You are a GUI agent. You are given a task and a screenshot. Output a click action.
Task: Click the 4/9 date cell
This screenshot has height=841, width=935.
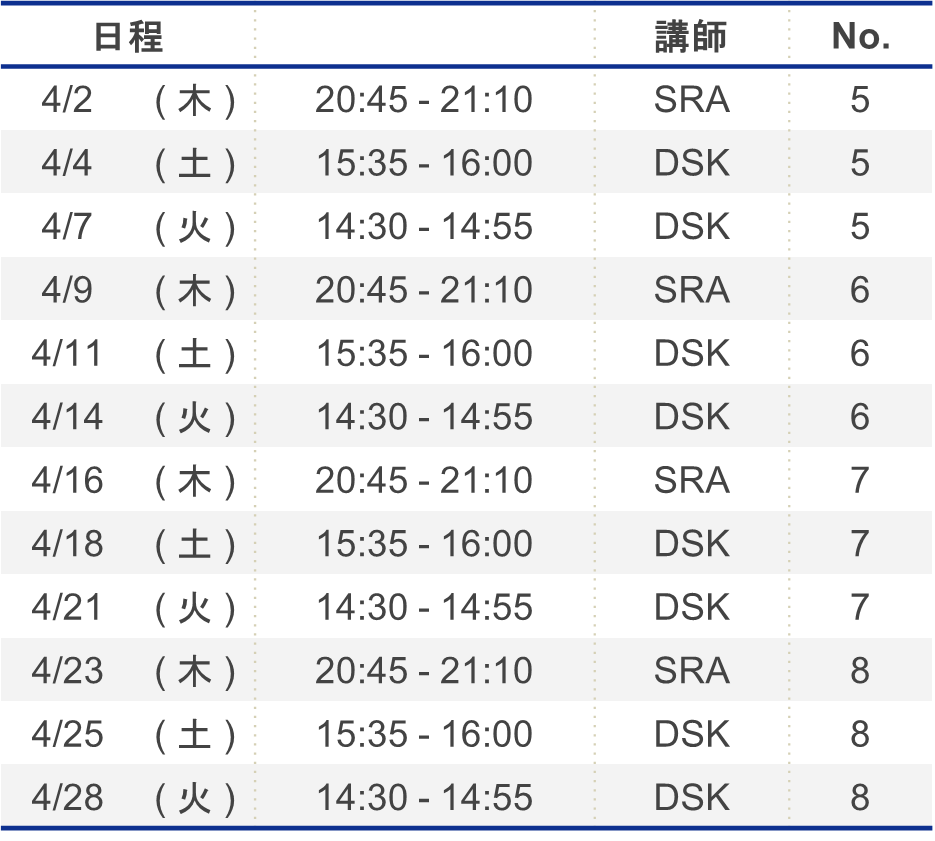point(67,291)
